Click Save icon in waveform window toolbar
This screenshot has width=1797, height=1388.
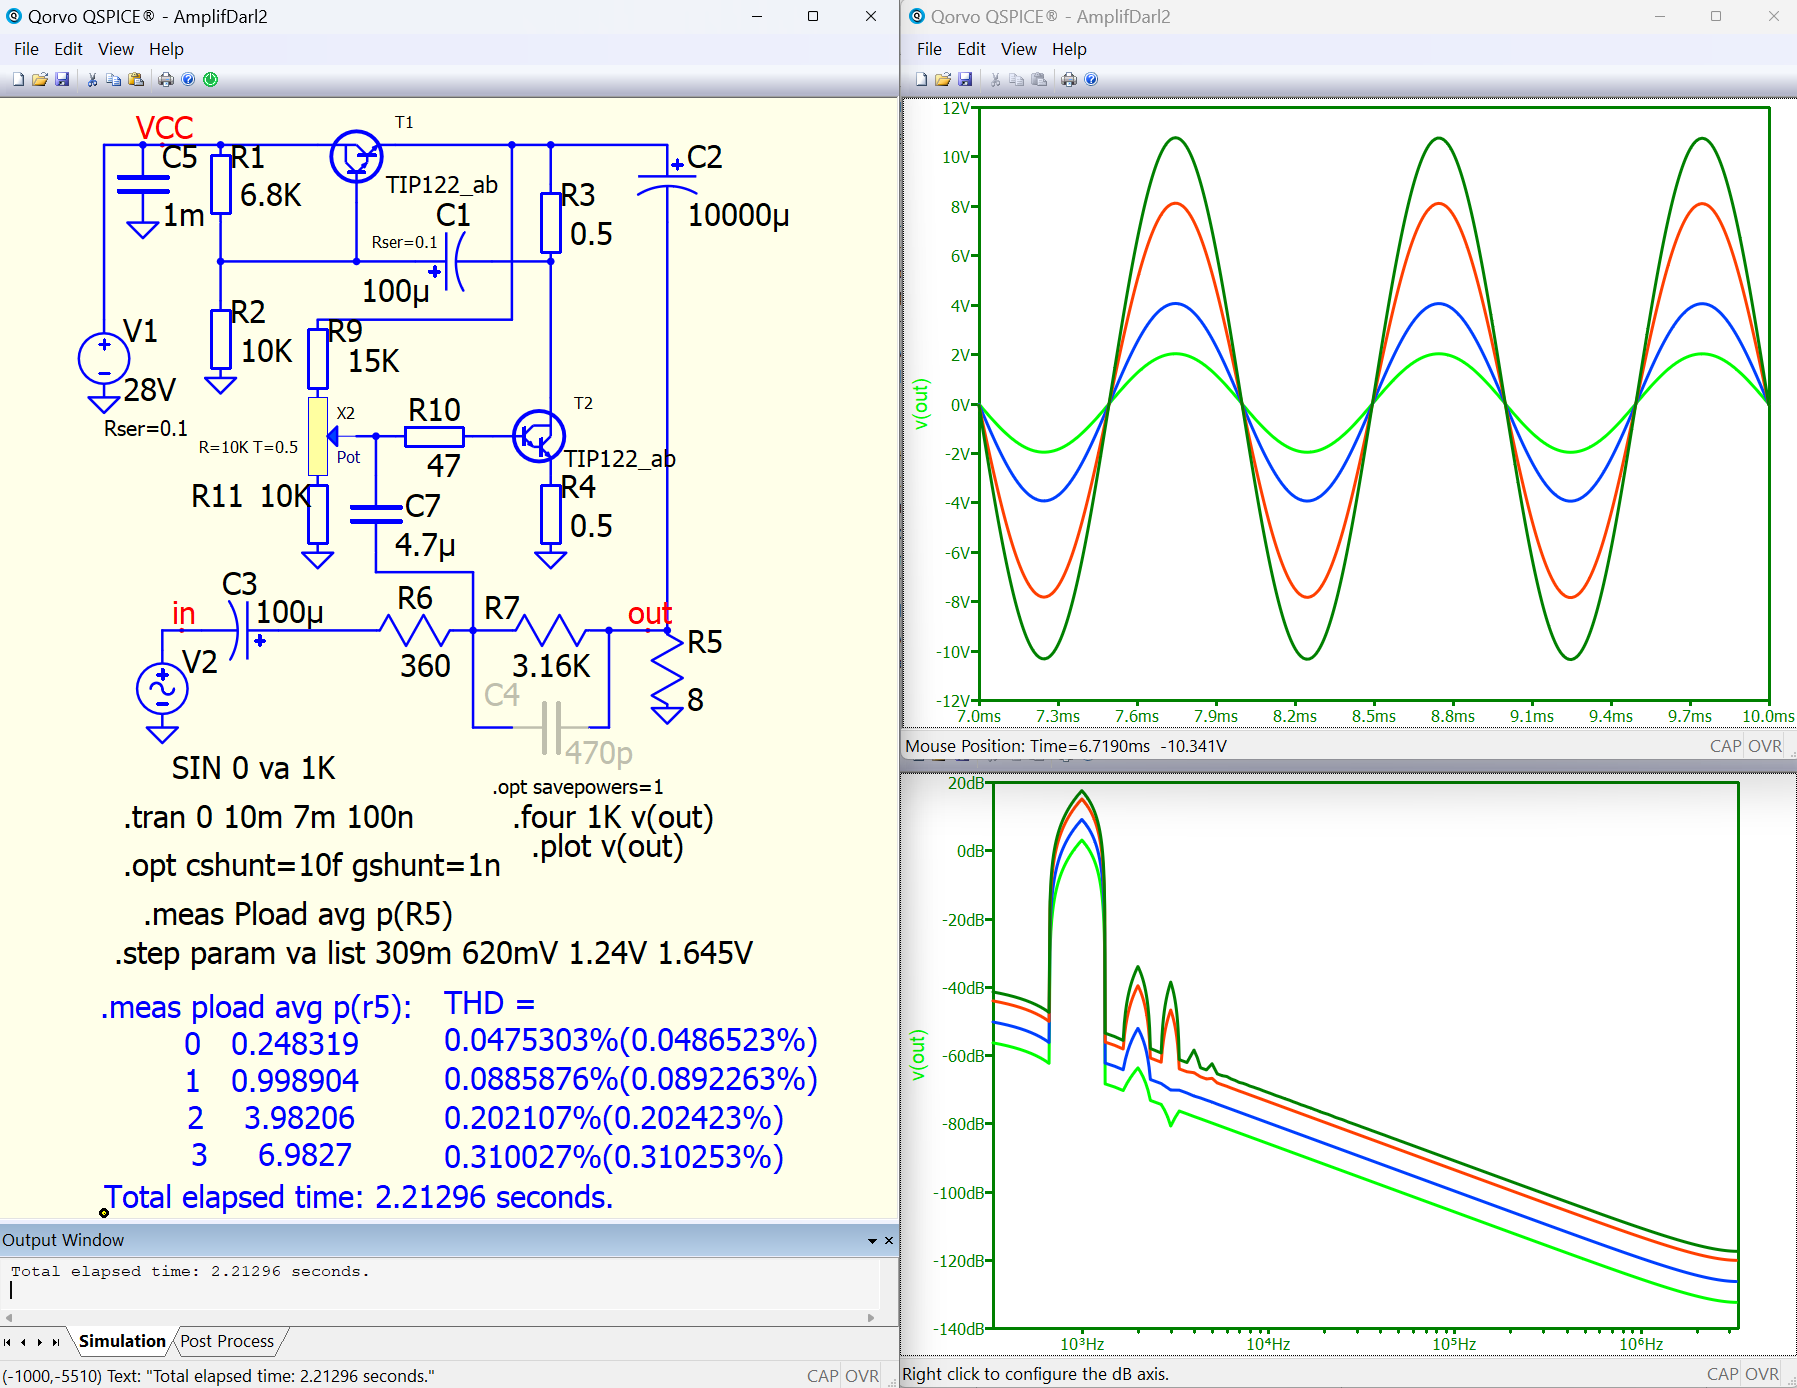click(965, 79)
